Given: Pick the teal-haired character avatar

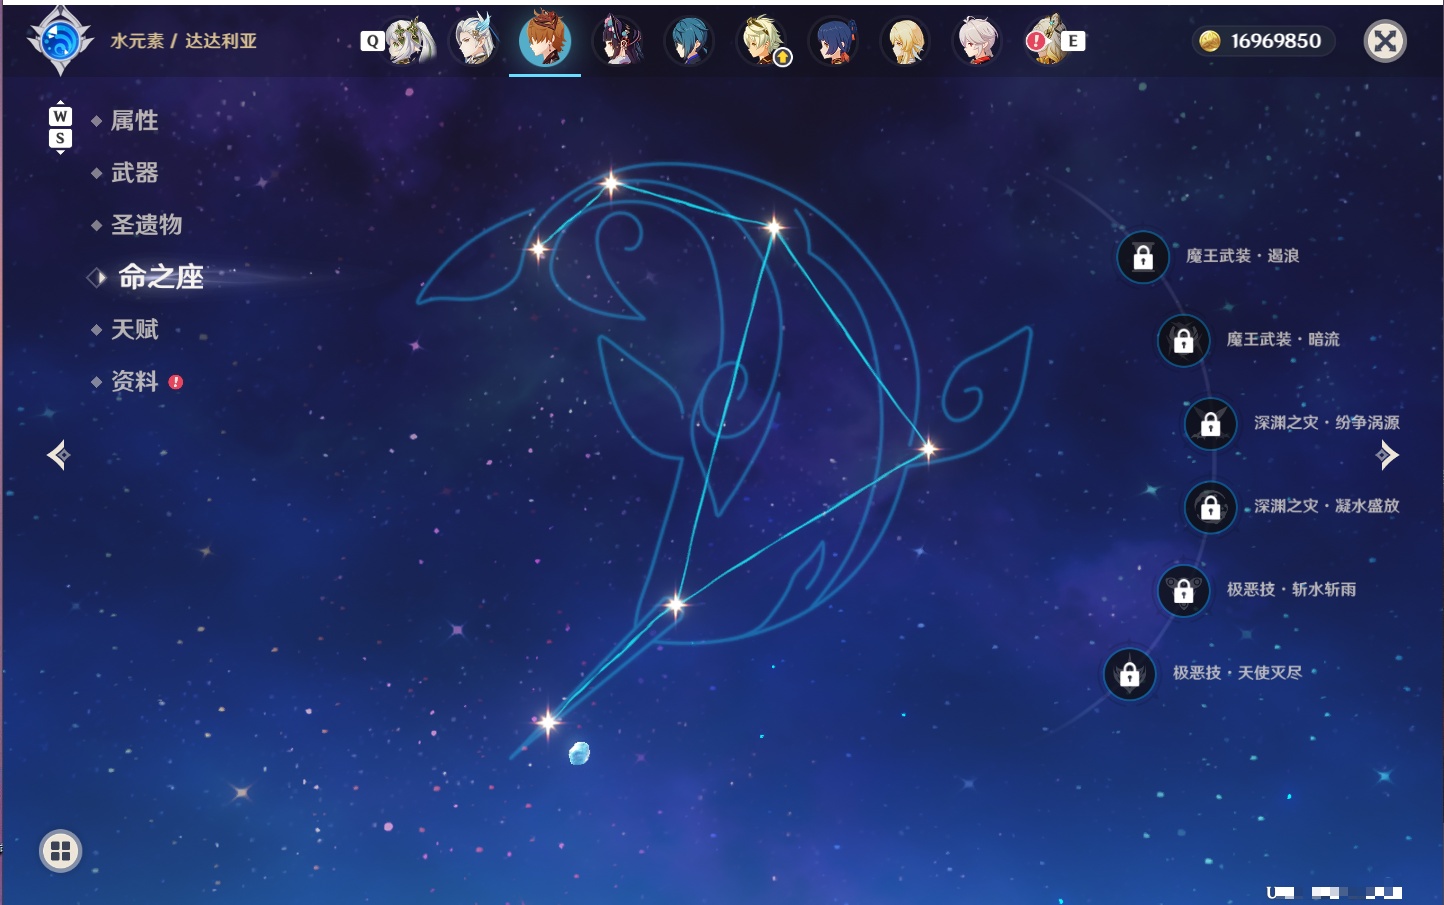Looking at the screenshot, I should pyautogui.click(x=690, y=41).
